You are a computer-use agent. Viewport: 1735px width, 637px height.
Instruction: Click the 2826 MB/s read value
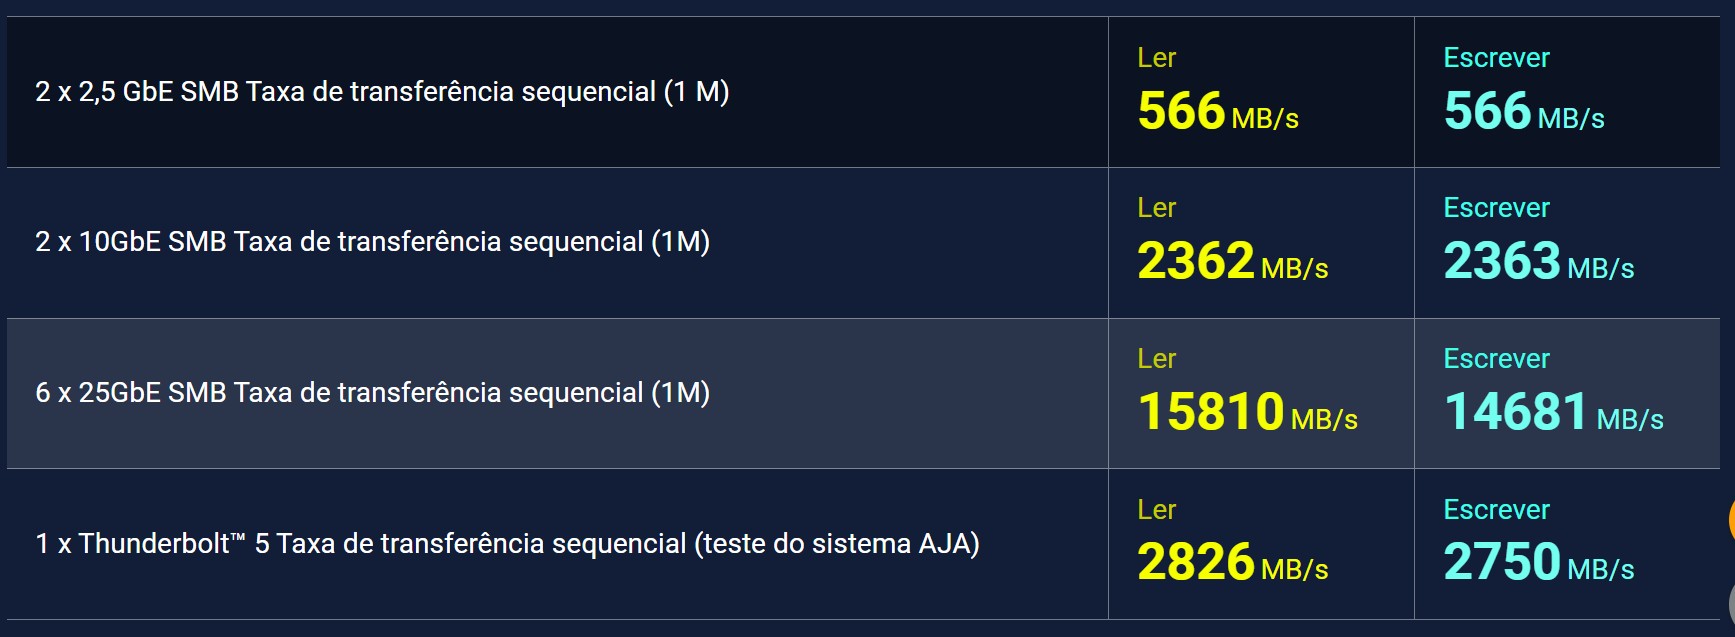(x=1232, y=563)
